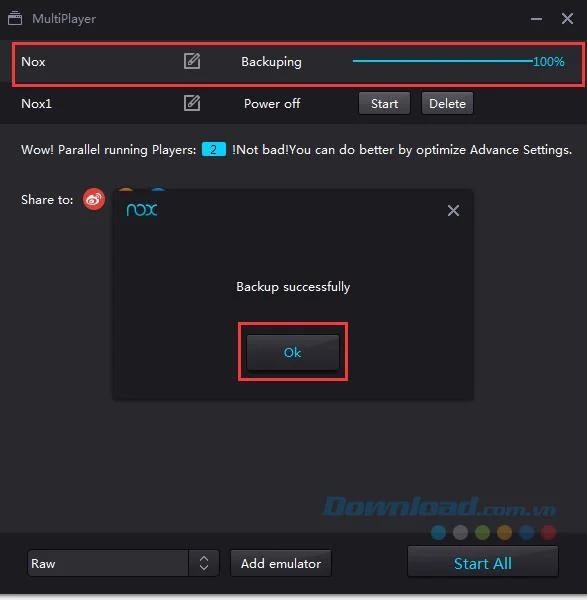Click the Power off status text
Image resolution: width=587 pixels, height=600 pixels.
coord(272,104)
